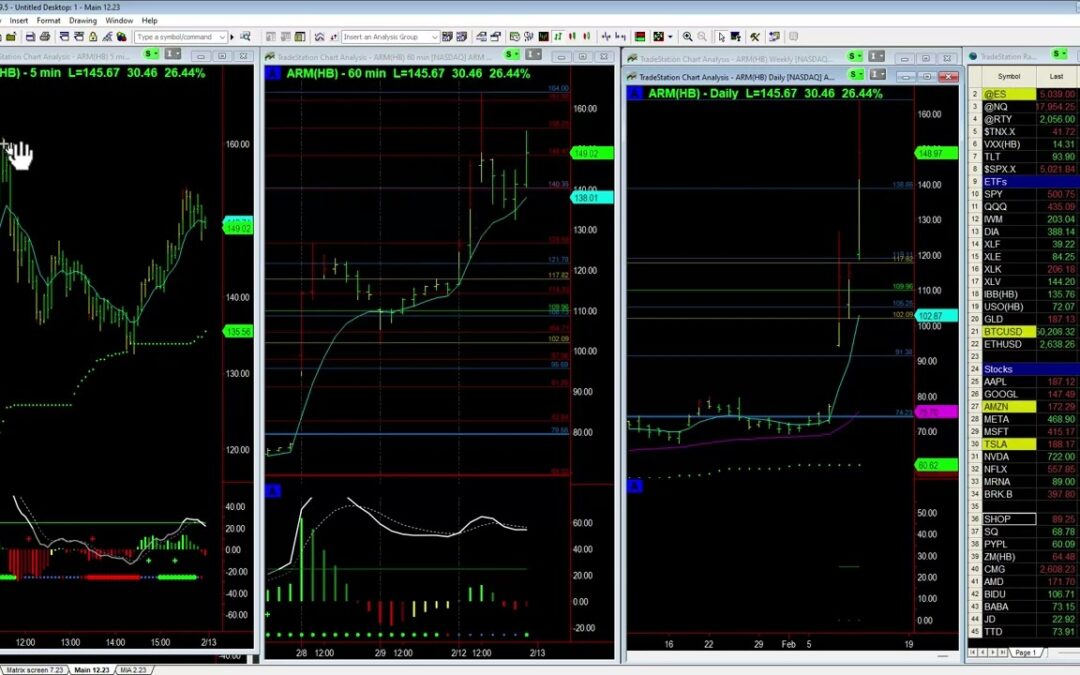Select the pointer cursor tool
This screenshot has width=1080, height=675.
tap(719, 37)
